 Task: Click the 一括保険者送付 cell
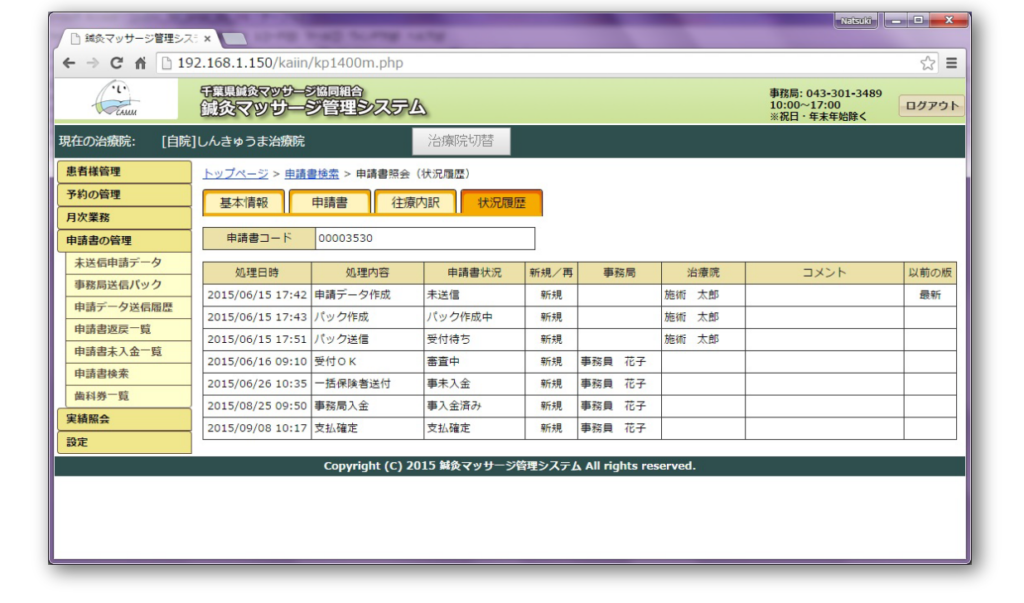click(367, 384)
